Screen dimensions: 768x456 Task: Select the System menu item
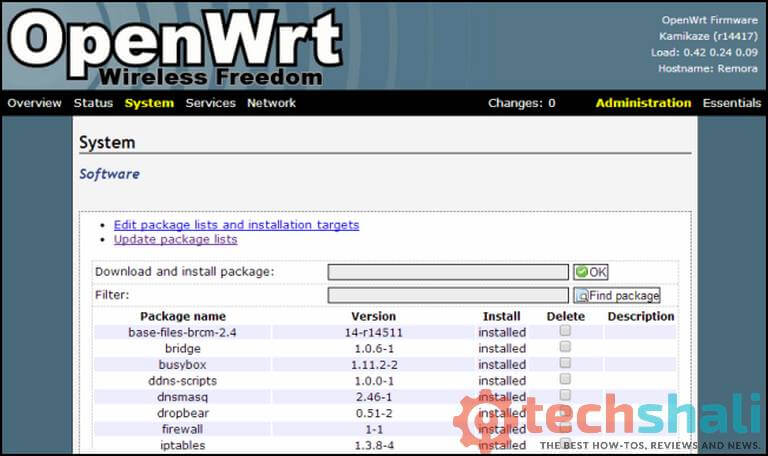click(x=149, y=103)
